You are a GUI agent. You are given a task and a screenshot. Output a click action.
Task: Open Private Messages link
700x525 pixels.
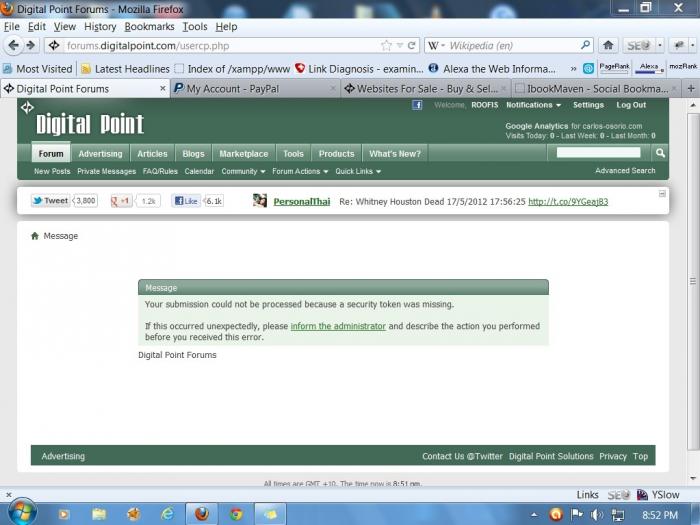(x=106, y=171)
